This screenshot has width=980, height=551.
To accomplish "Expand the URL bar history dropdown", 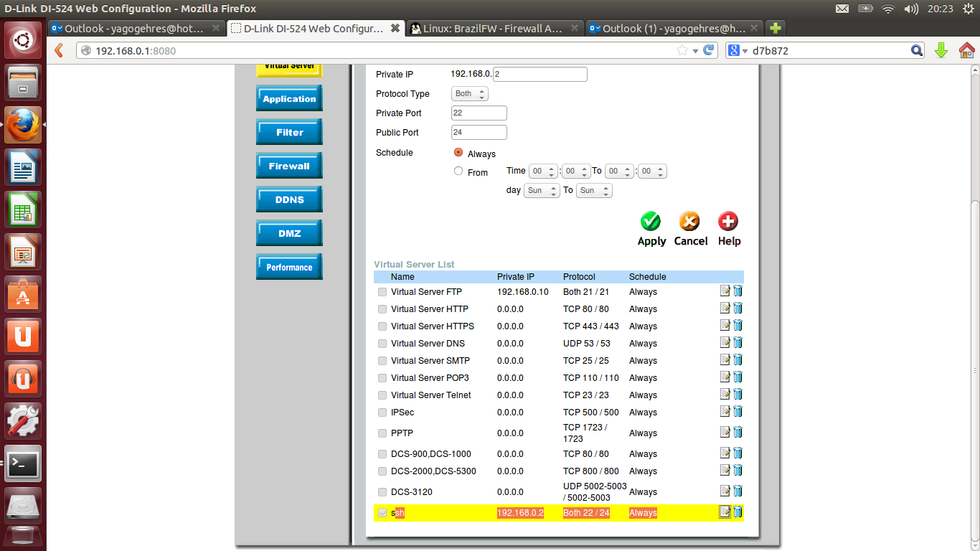I will pos(695,51).
